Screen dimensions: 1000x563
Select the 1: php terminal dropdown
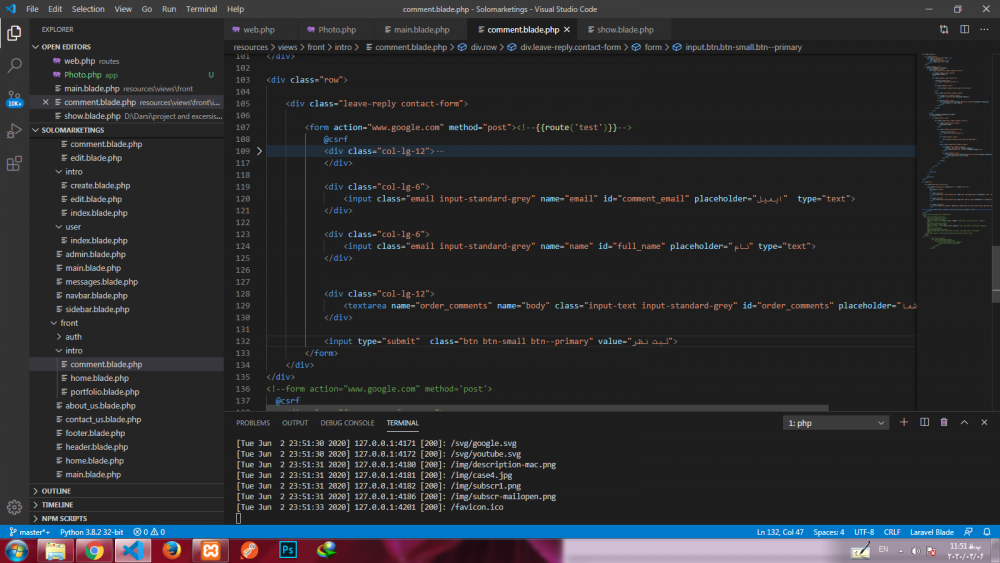[x=836, y=423]
